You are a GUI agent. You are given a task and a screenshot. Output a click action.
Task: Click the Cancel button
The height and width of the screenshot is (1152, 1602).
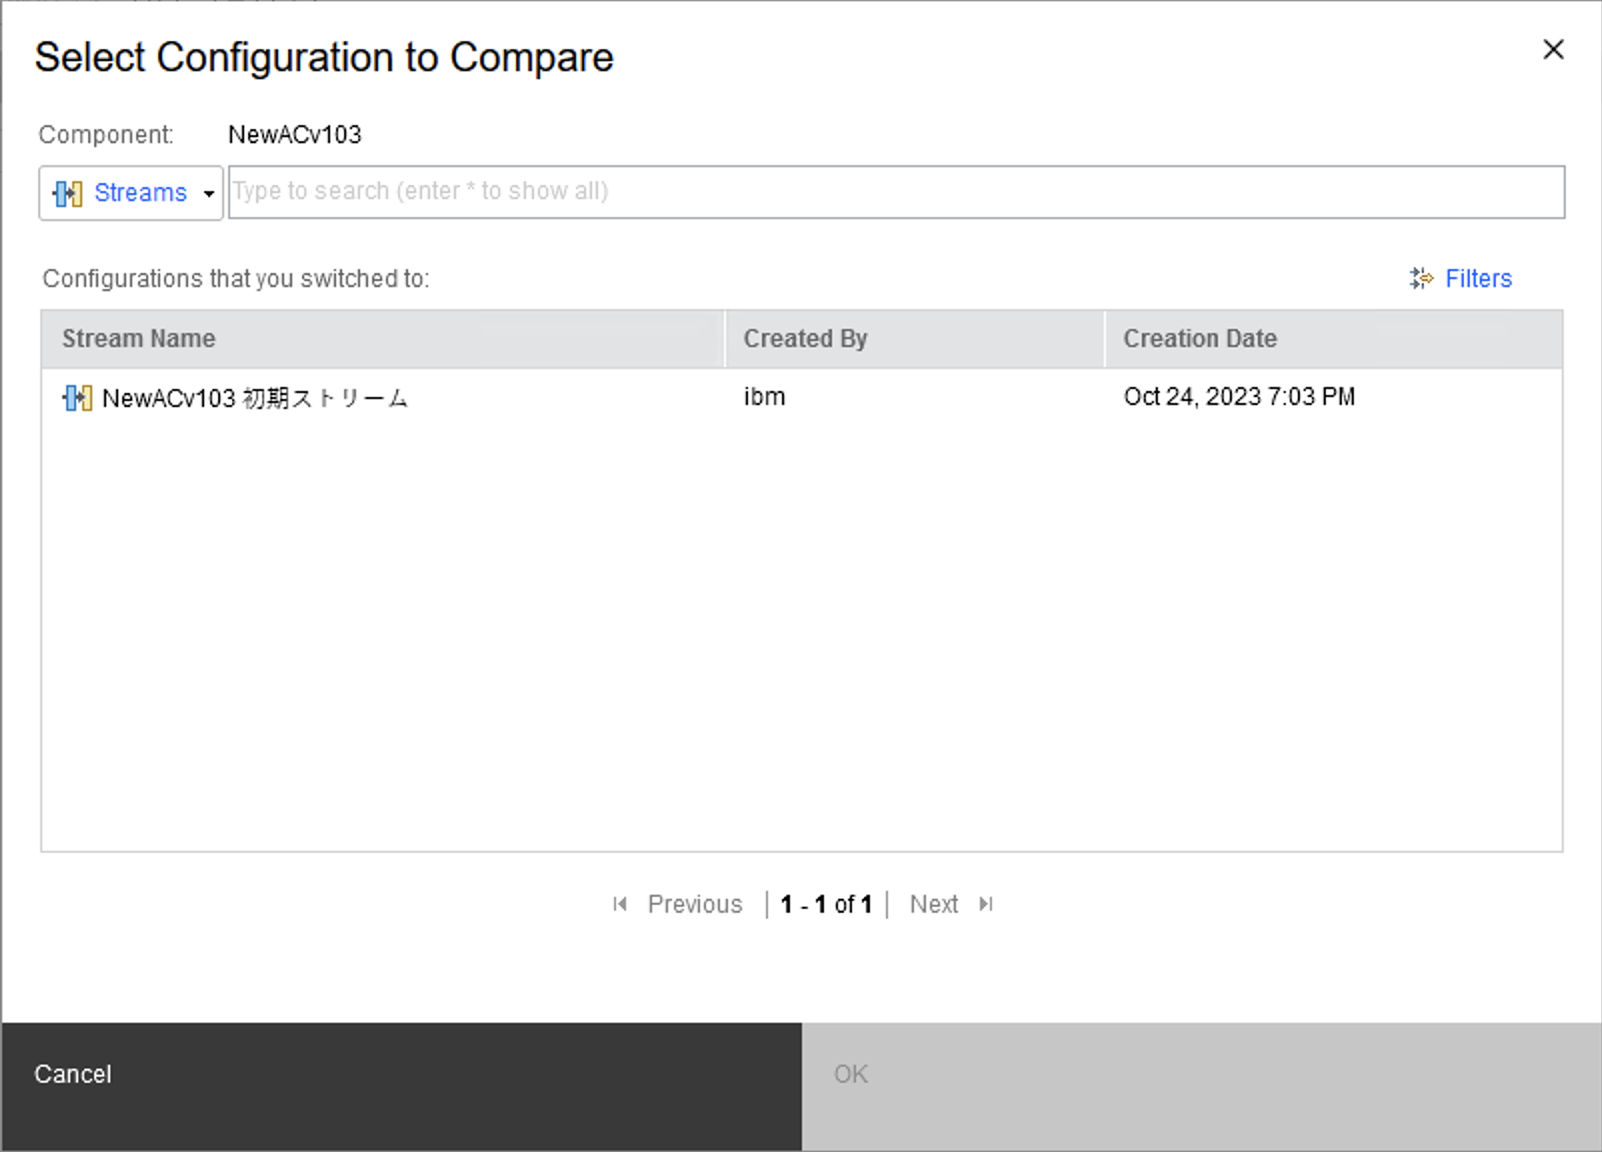tap(401, 1086)
